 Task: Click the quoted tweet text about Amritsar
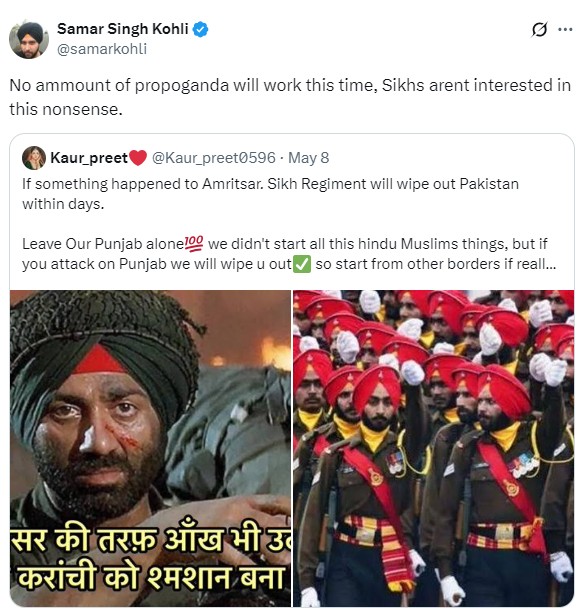[270, 194]
